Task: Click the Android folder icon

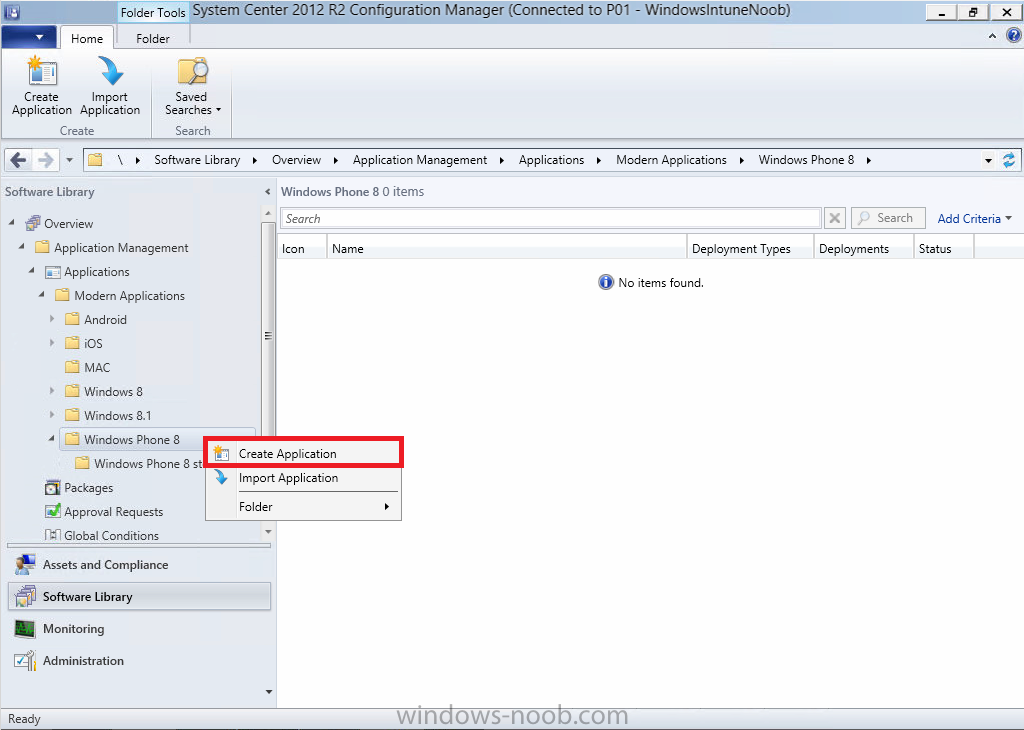Action: [x=72, y=319]
